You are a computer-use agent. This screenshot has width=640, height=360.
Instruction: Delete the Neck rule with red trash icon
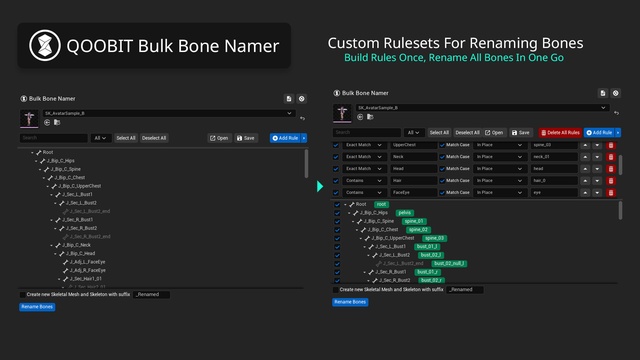[611, 157]
